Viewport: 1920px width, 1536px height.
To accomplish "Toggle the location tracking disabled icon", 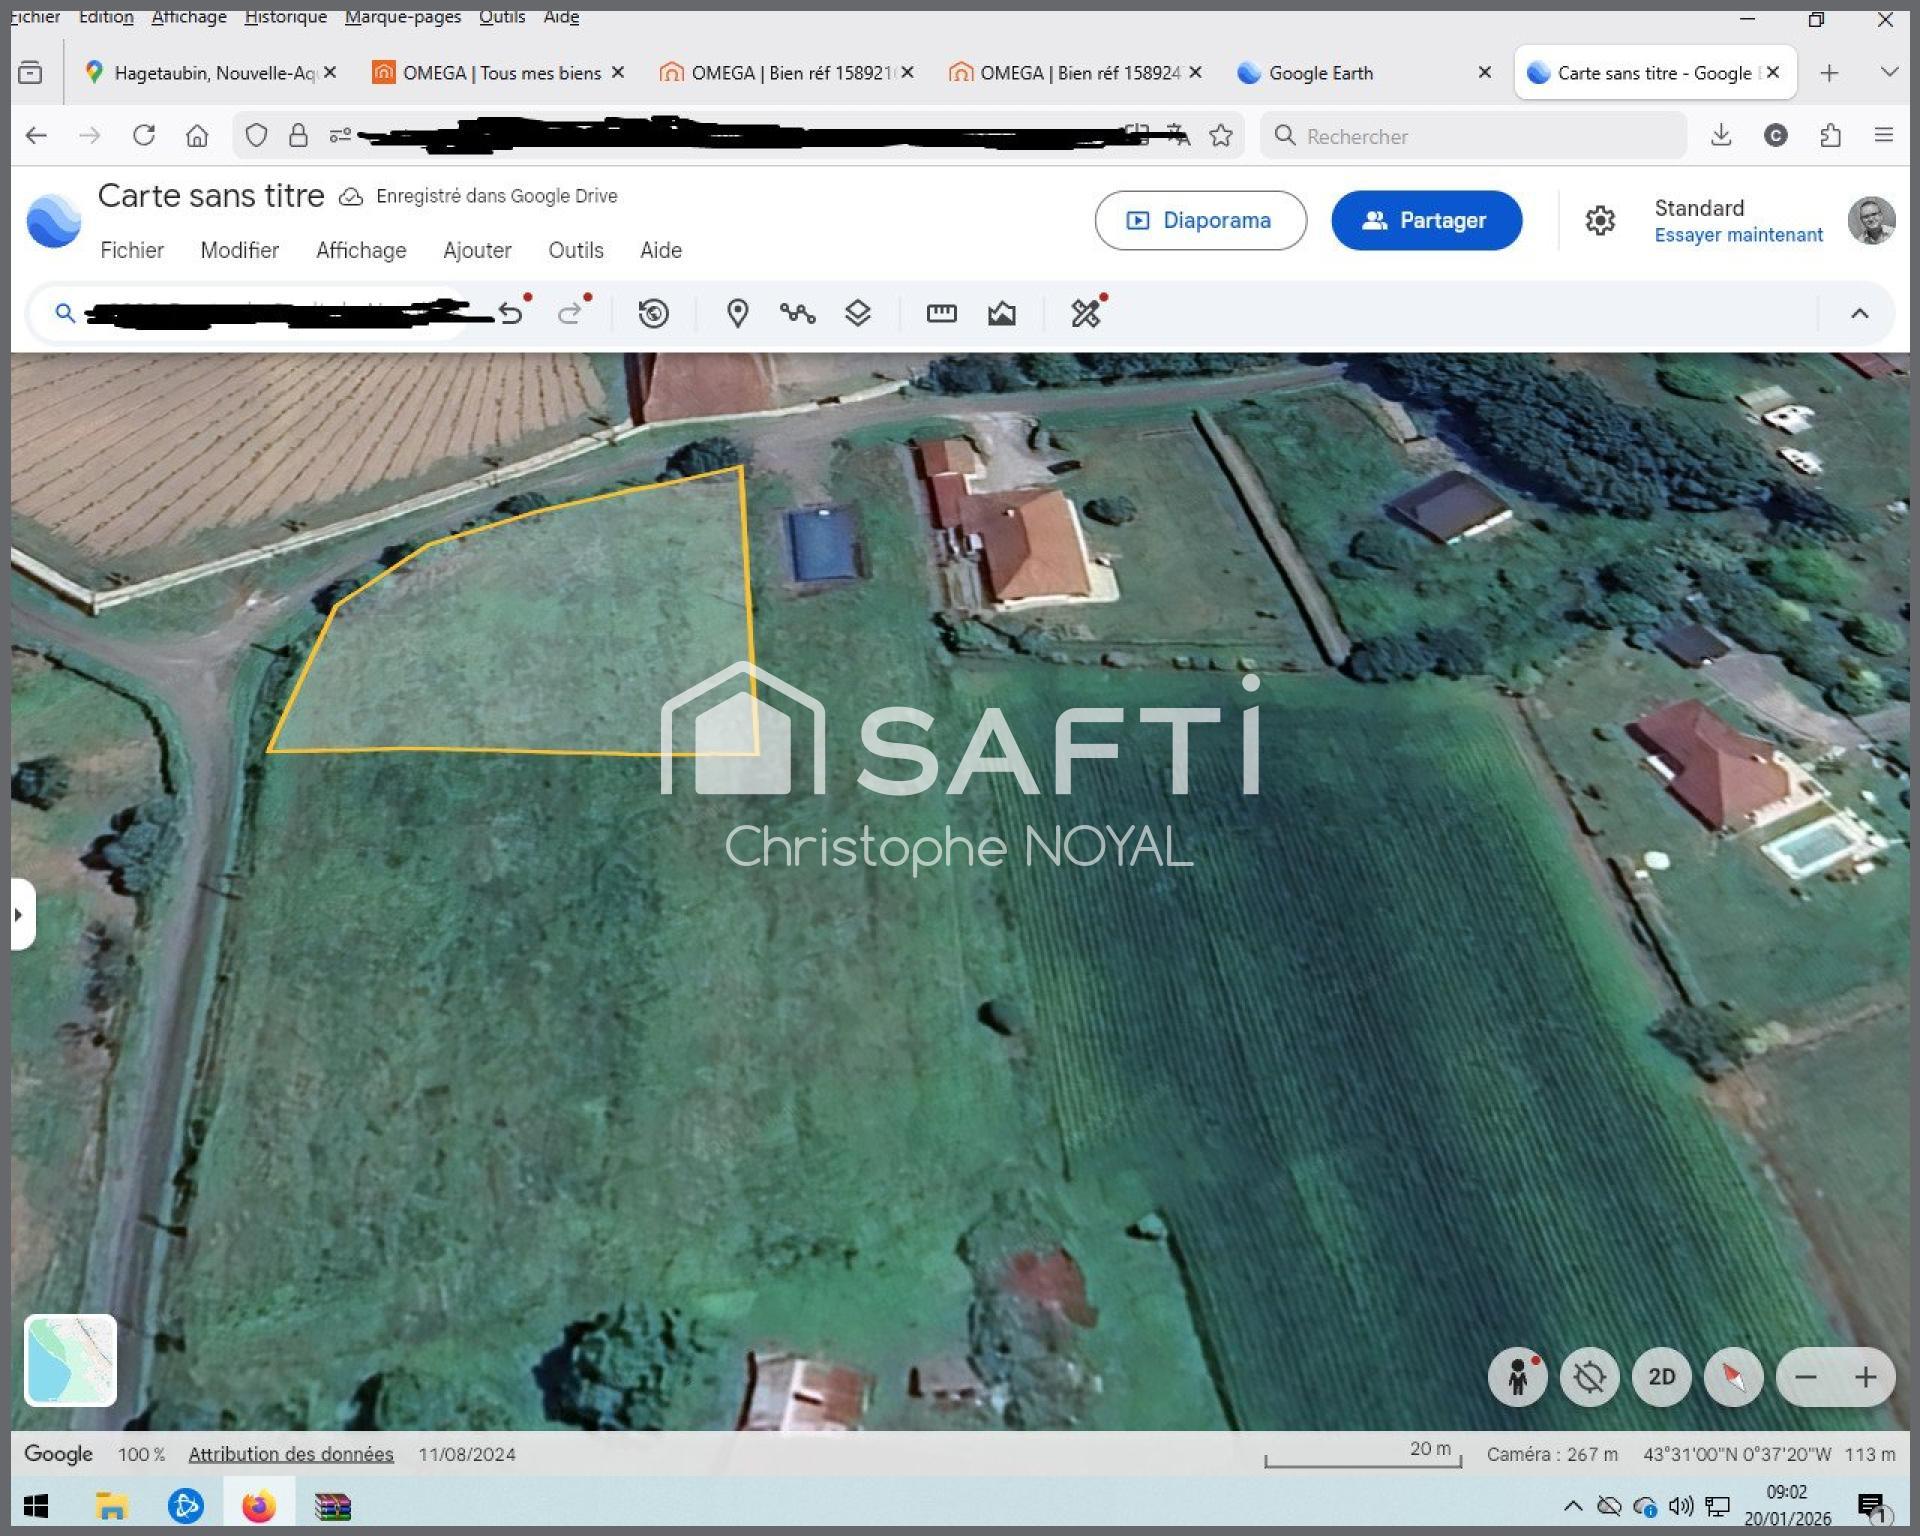I will (1589, 1377).
